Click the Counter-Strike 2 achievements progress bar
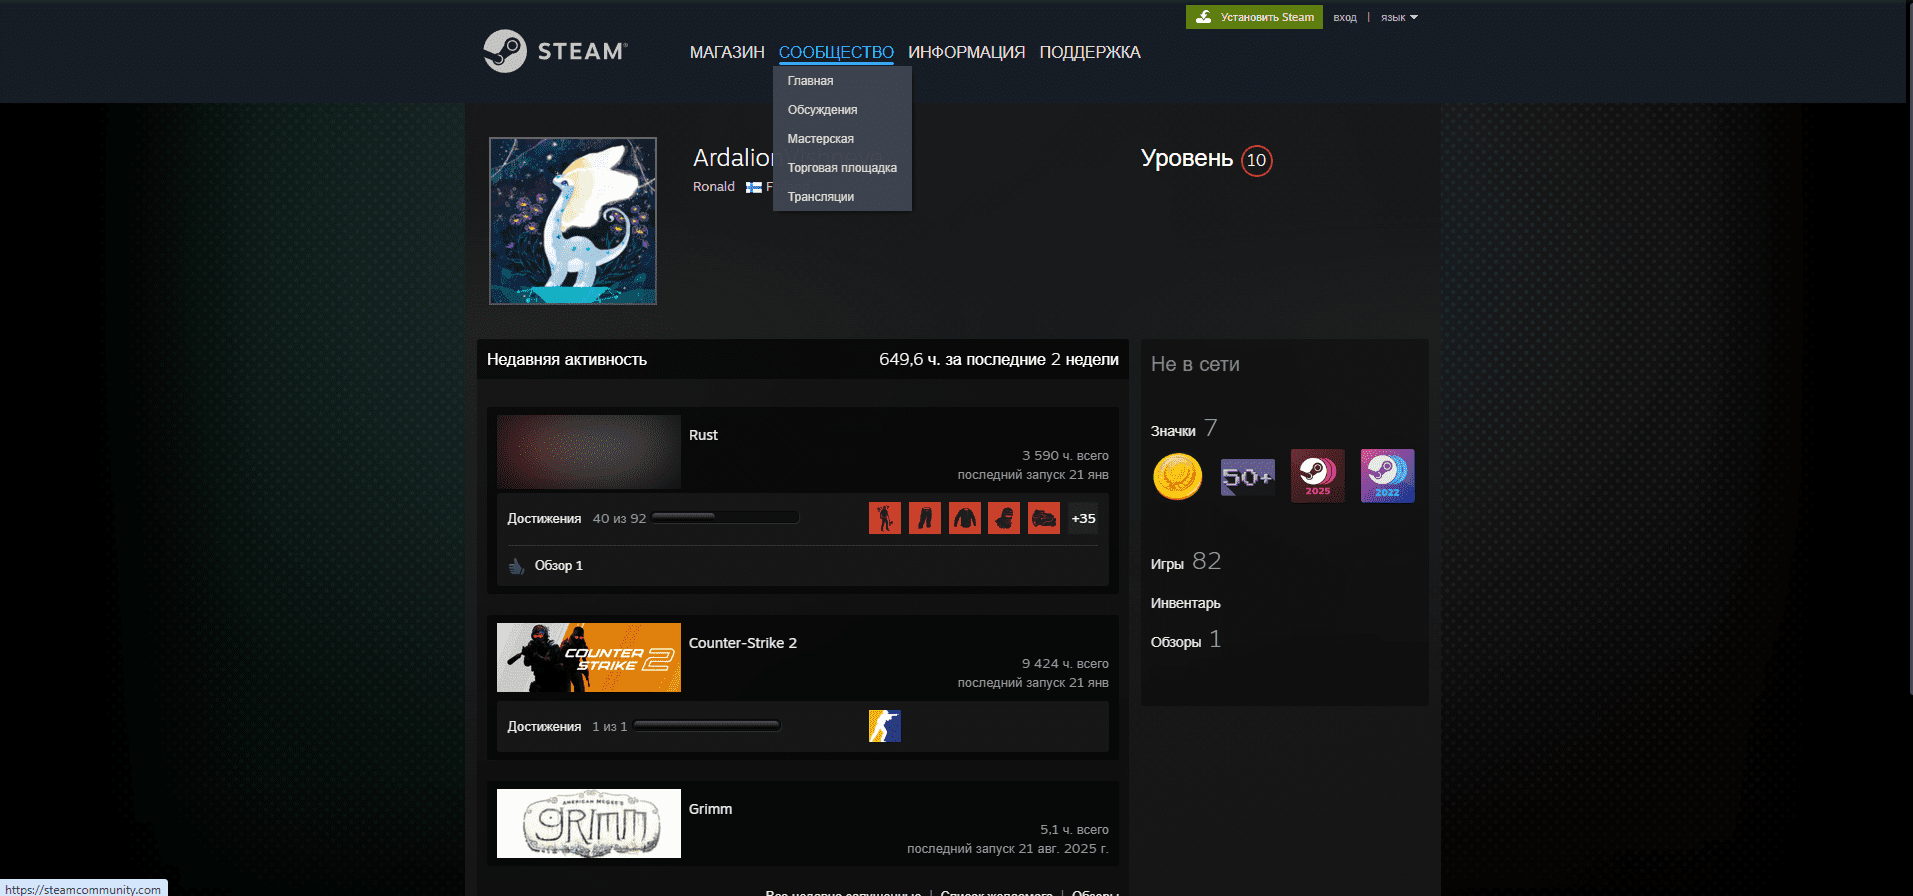Viewport: 1913px width, 896px height. pyautogui.click(x=706, y=725)
